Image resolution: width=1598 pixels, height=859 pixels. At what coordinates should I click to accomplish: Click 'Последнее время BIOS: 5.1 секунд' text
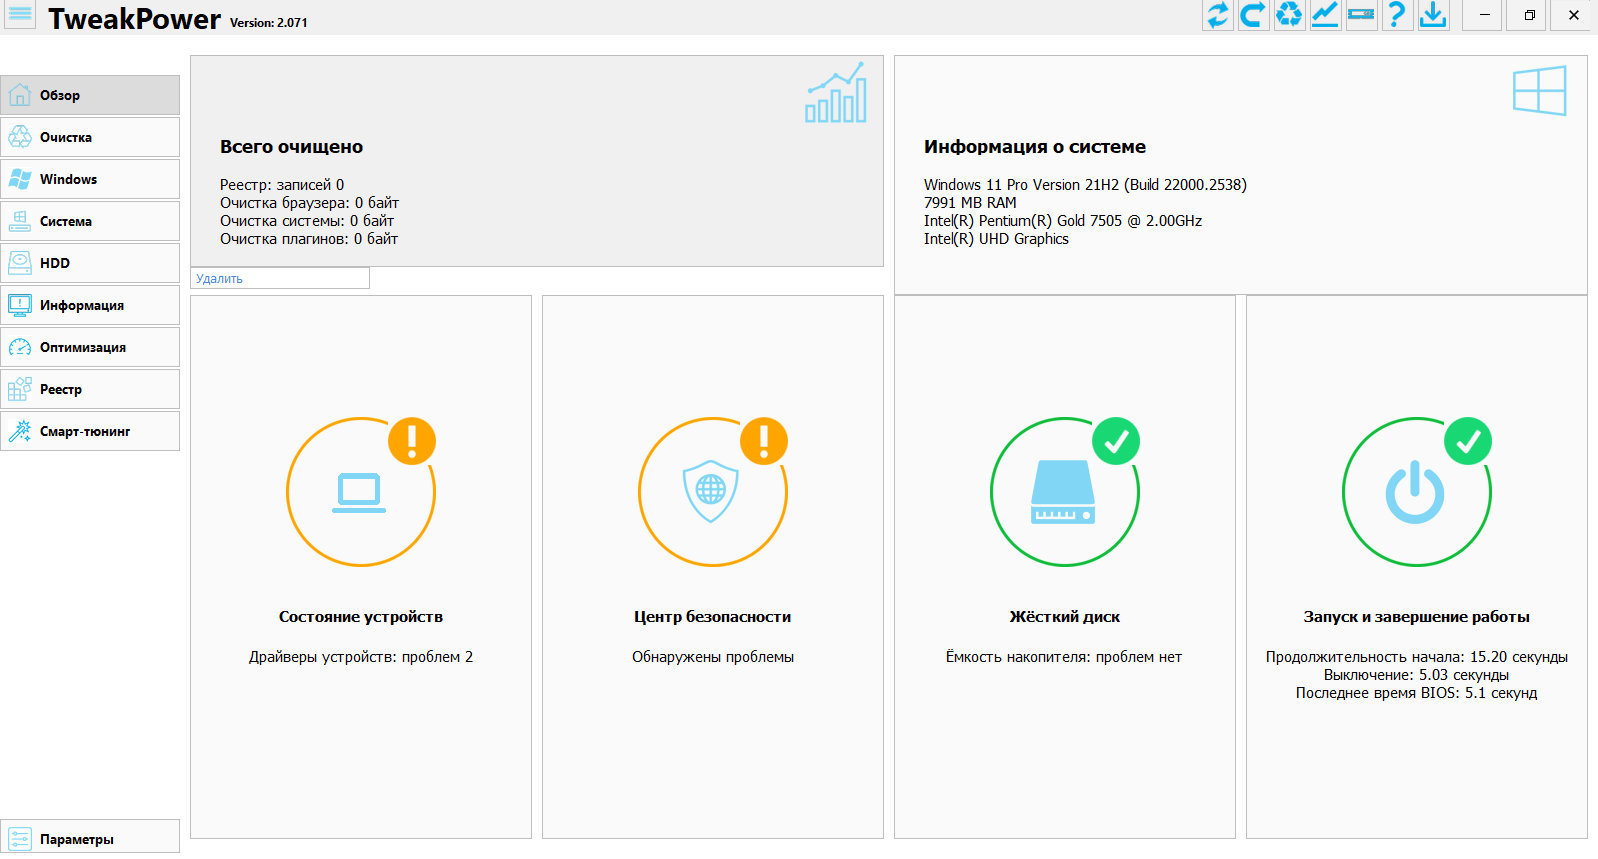[x=1416, y=693]
